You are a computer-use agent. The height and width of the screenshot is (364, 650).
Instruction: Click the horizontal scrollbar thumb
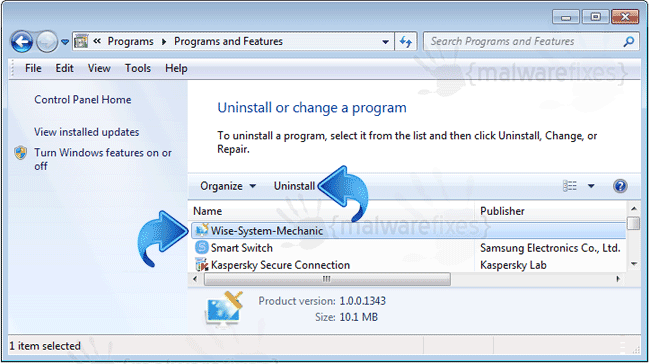327,279
